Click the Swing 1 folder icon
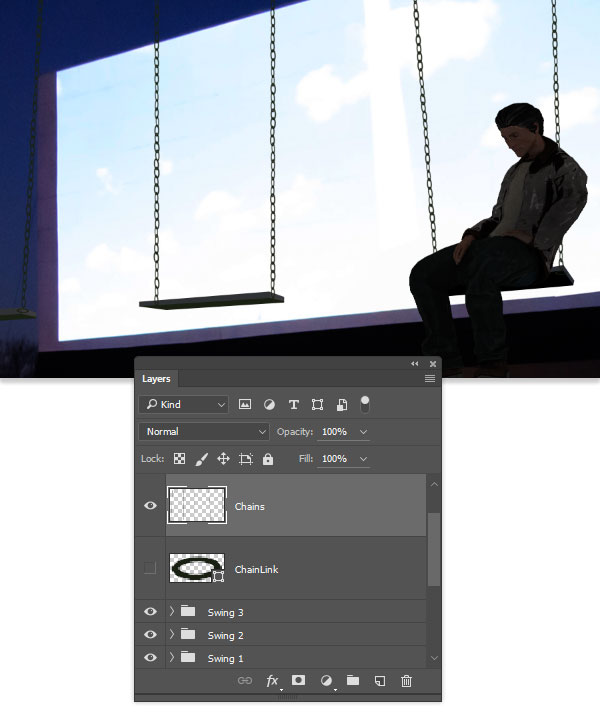This screenshot has height=723, width=600. (x=188, y=657)
